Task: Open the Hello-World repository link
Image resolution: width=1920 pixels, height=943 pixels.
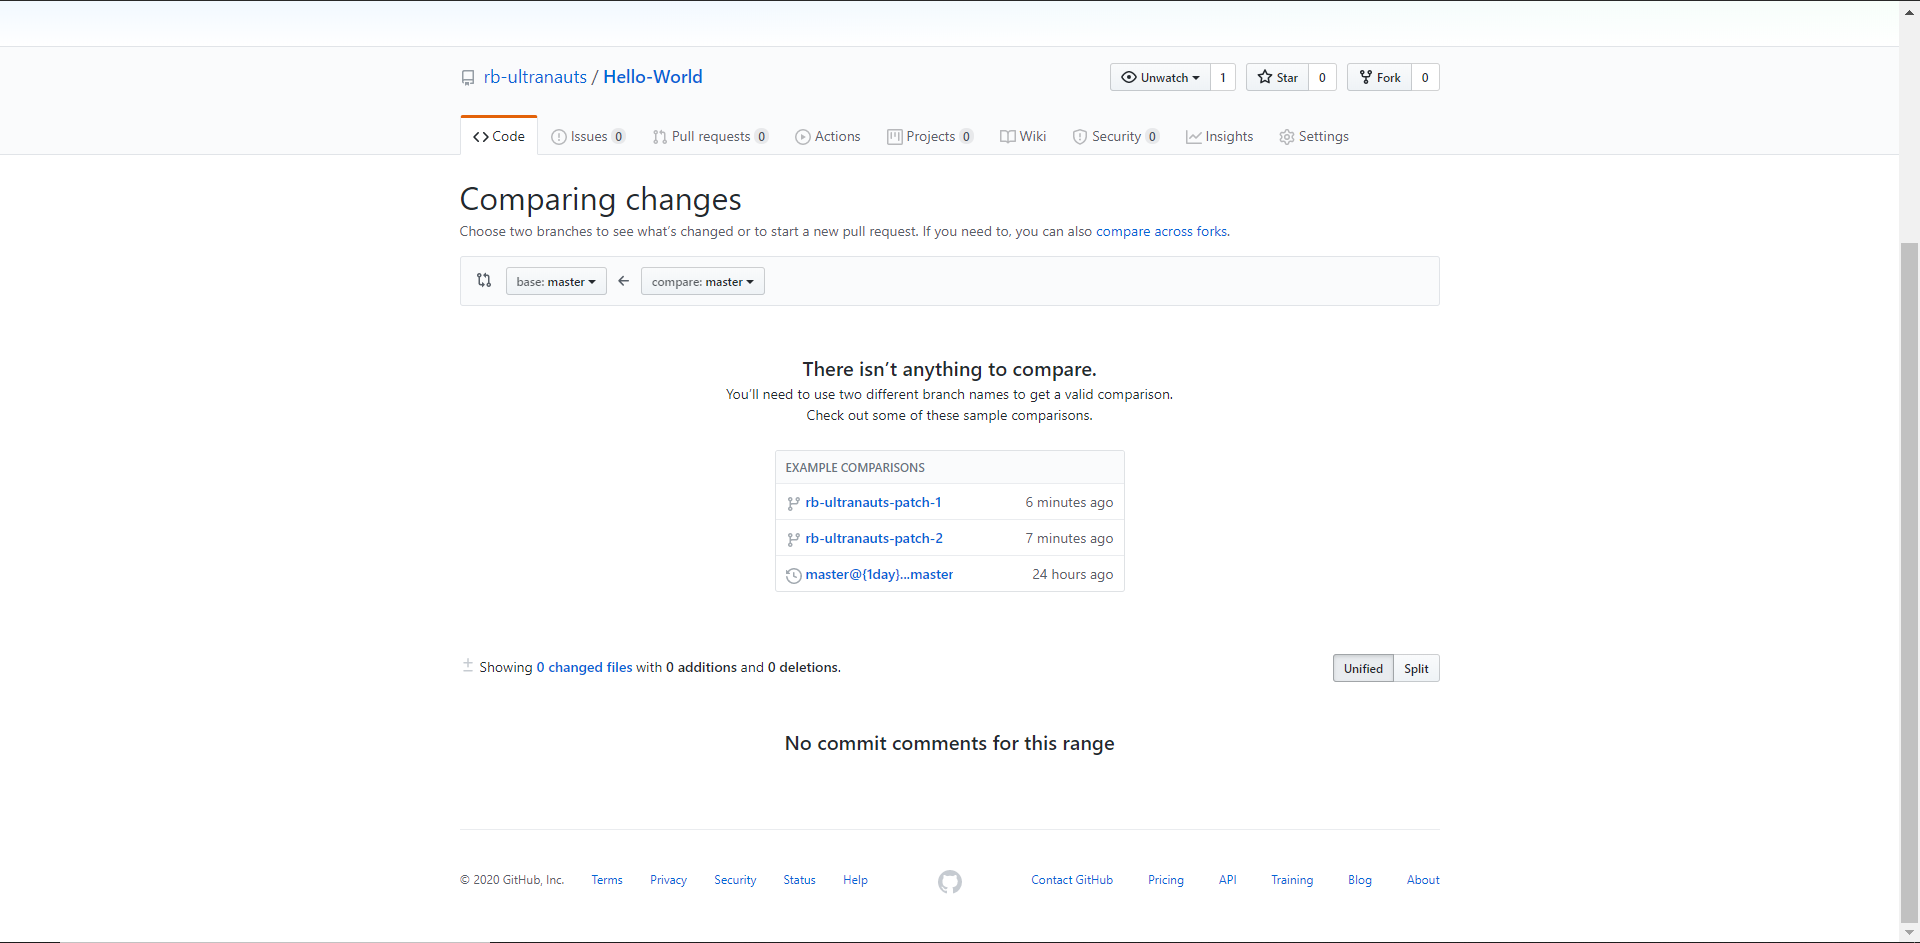Action: 653,77
